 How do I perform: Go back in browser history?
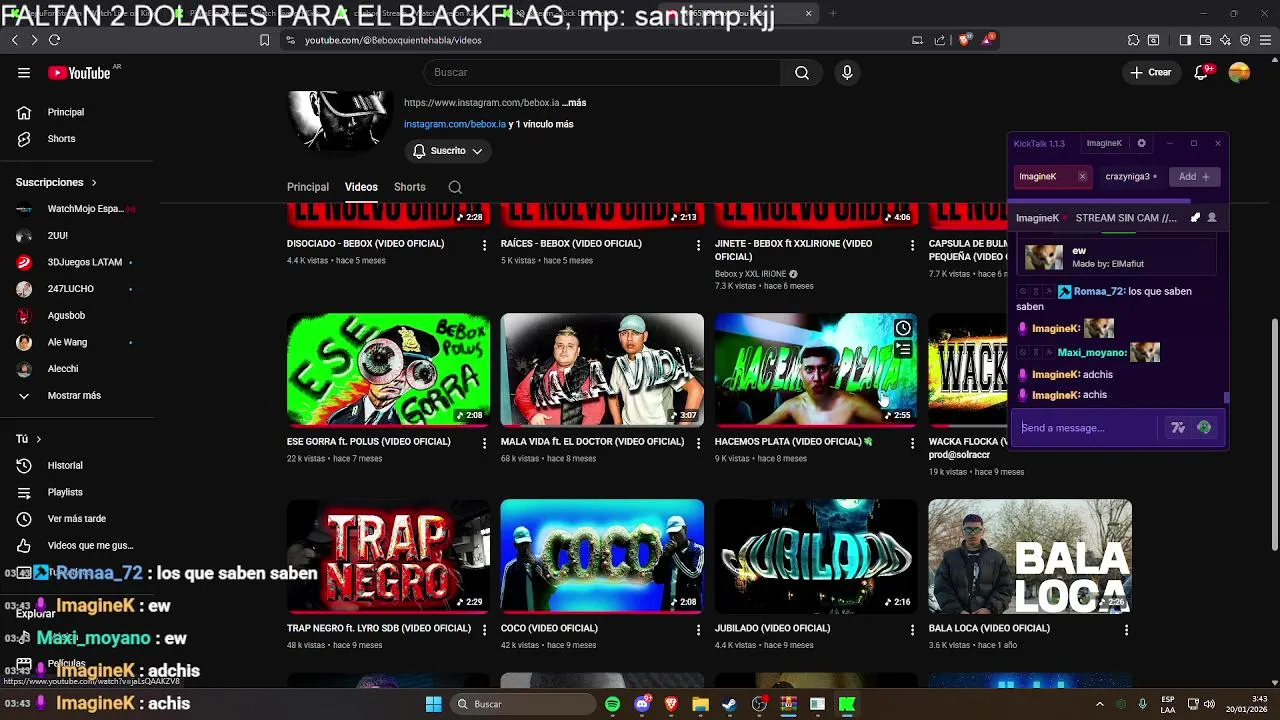pyautogui.click(x=14, y=40)
